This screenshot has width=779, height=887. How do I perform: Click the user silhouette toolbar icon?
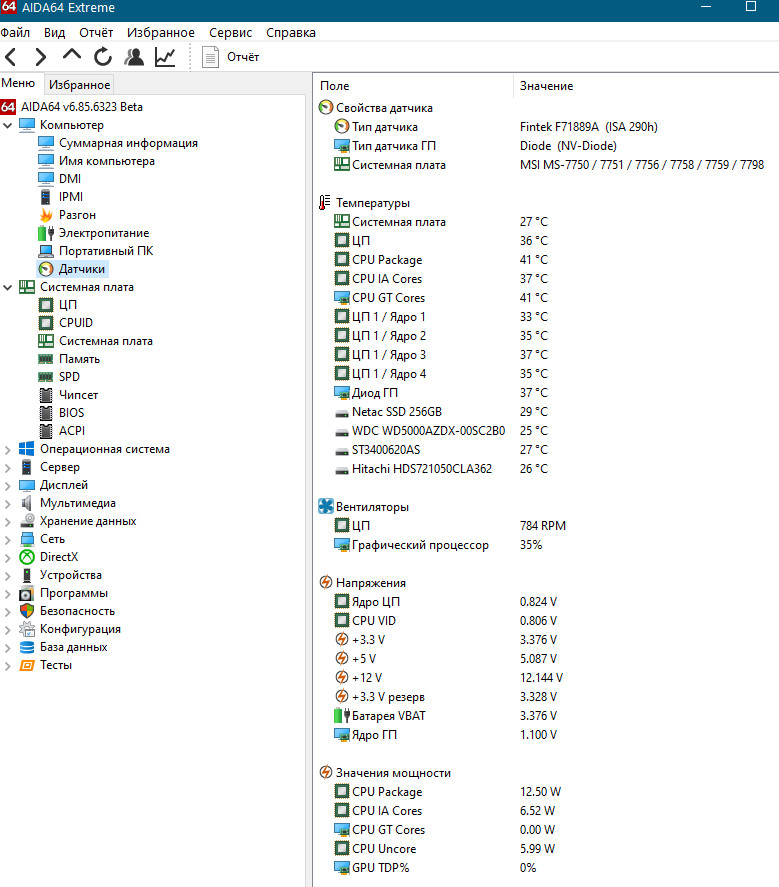pos(134,57)
